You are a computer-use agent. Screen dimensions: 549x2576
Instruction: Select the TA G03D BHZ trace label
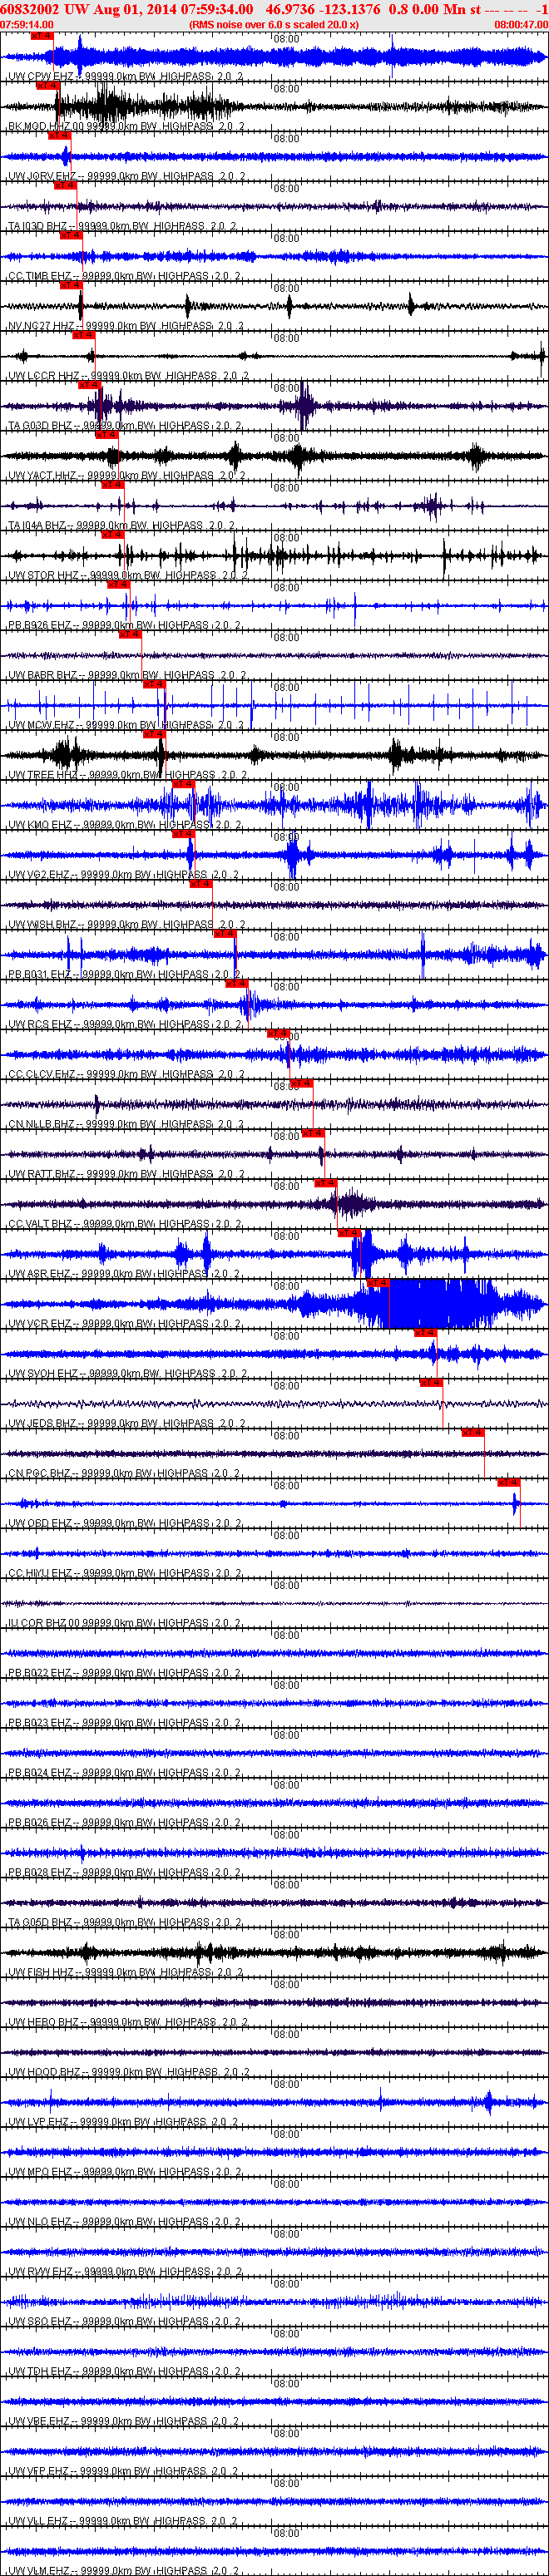click(124, 426)
